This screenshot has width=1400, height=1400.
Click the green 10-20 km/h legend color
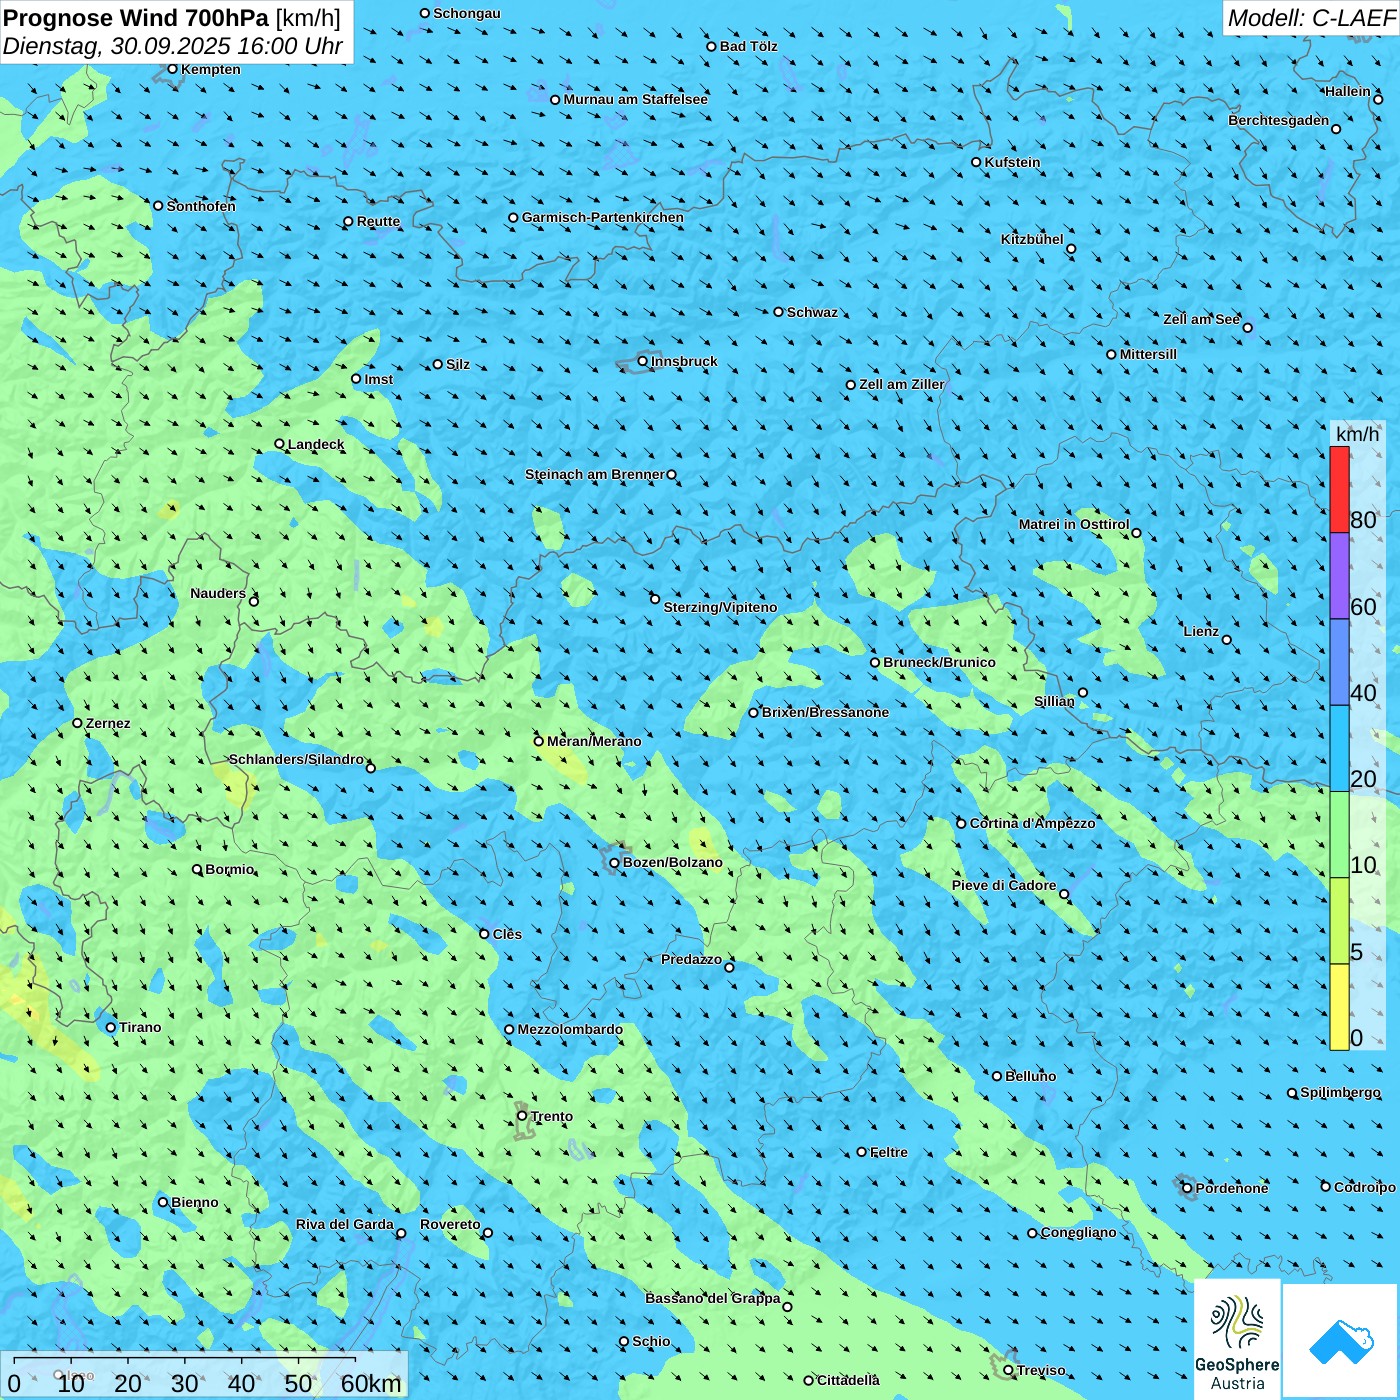click(1339, 834)
